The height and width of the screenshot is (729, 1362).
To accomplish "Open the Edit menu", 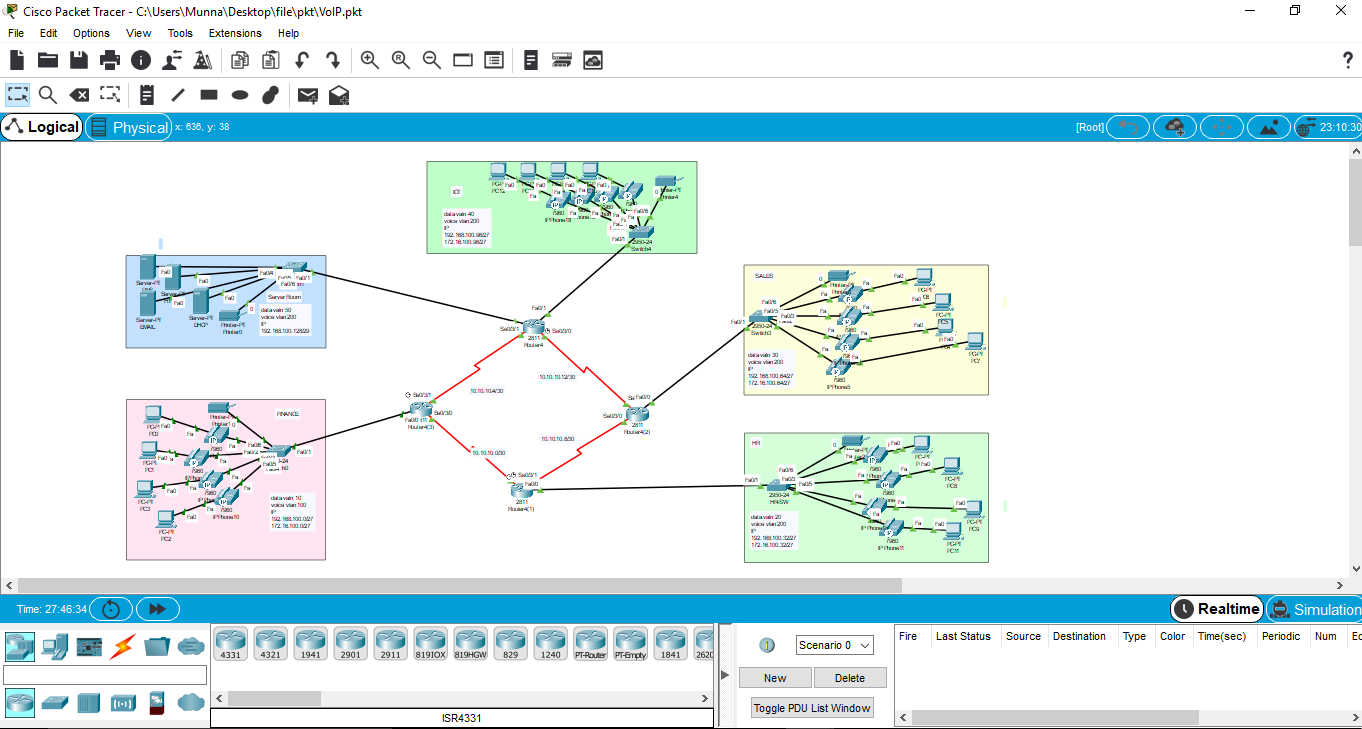I will (48, 33).
